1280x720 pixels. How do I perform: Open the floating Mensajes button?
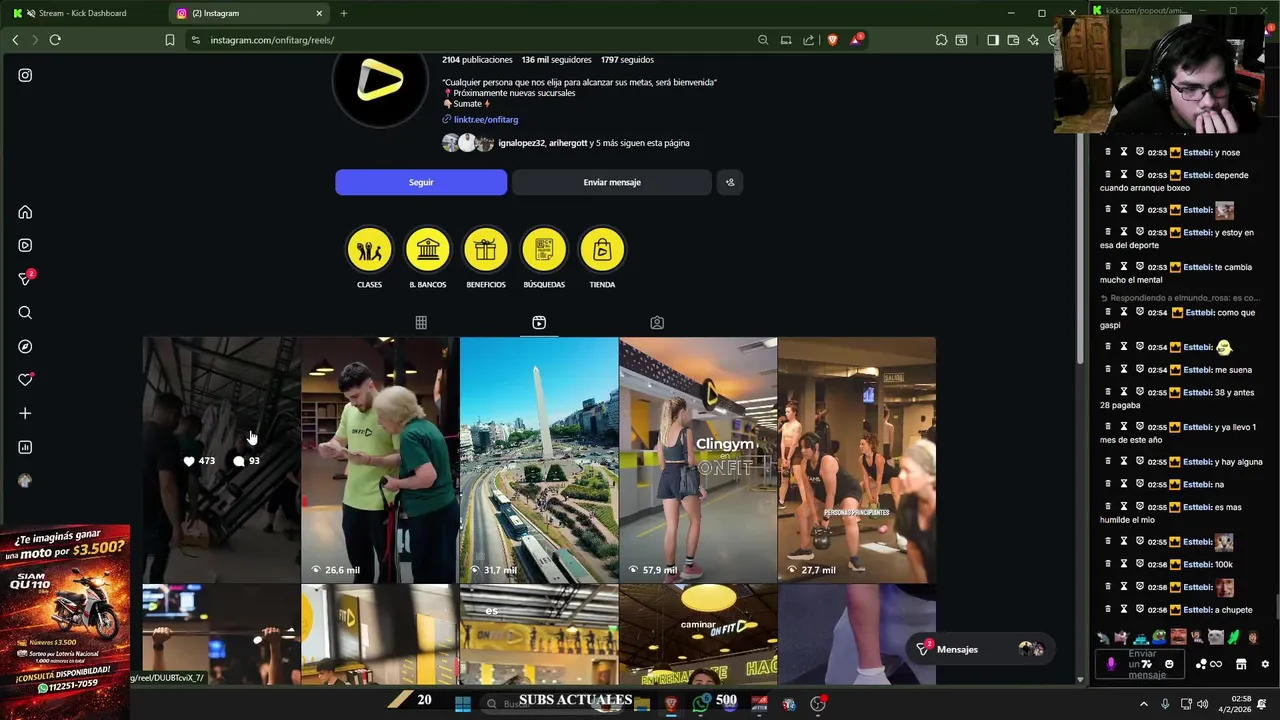(980, 649)
